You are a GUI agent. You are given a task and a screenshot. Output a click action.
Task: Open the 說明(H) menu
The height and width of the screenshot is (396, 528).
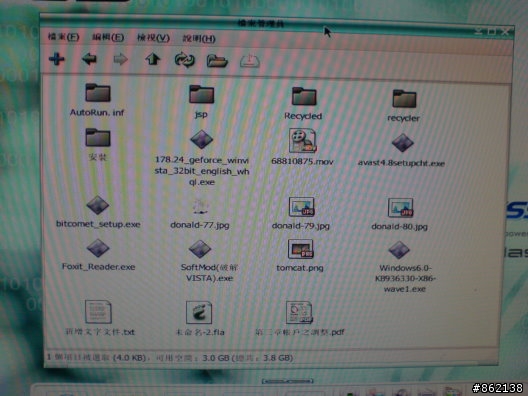click(199, 38)
